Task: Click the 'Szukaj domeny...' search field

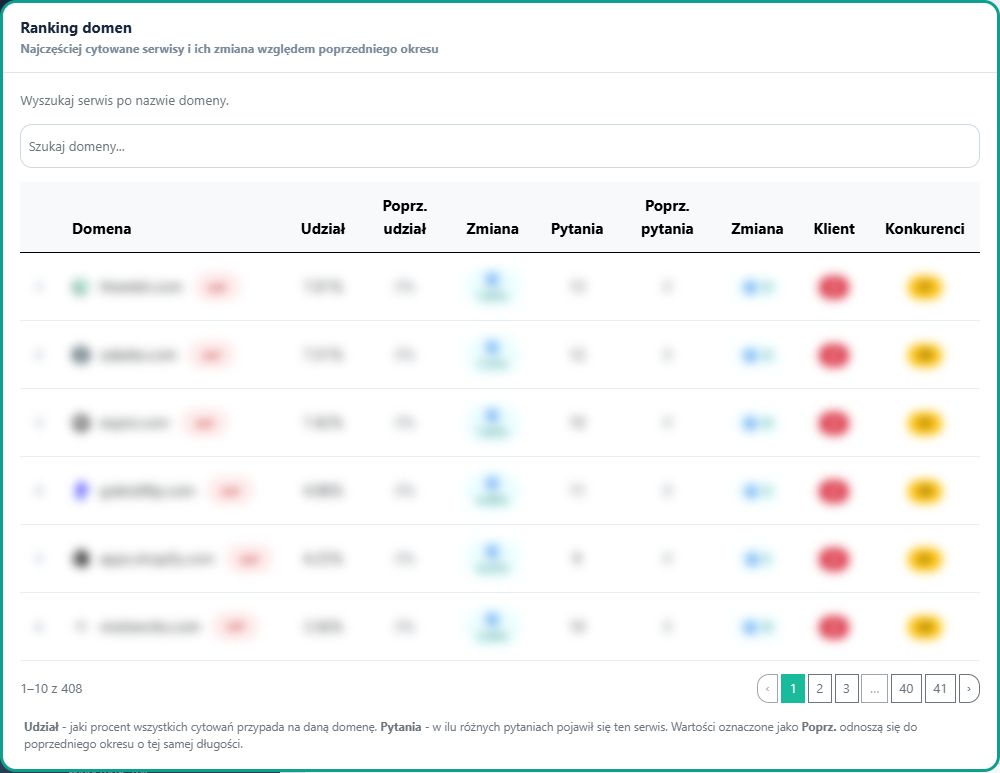Action: click(499, 146)
